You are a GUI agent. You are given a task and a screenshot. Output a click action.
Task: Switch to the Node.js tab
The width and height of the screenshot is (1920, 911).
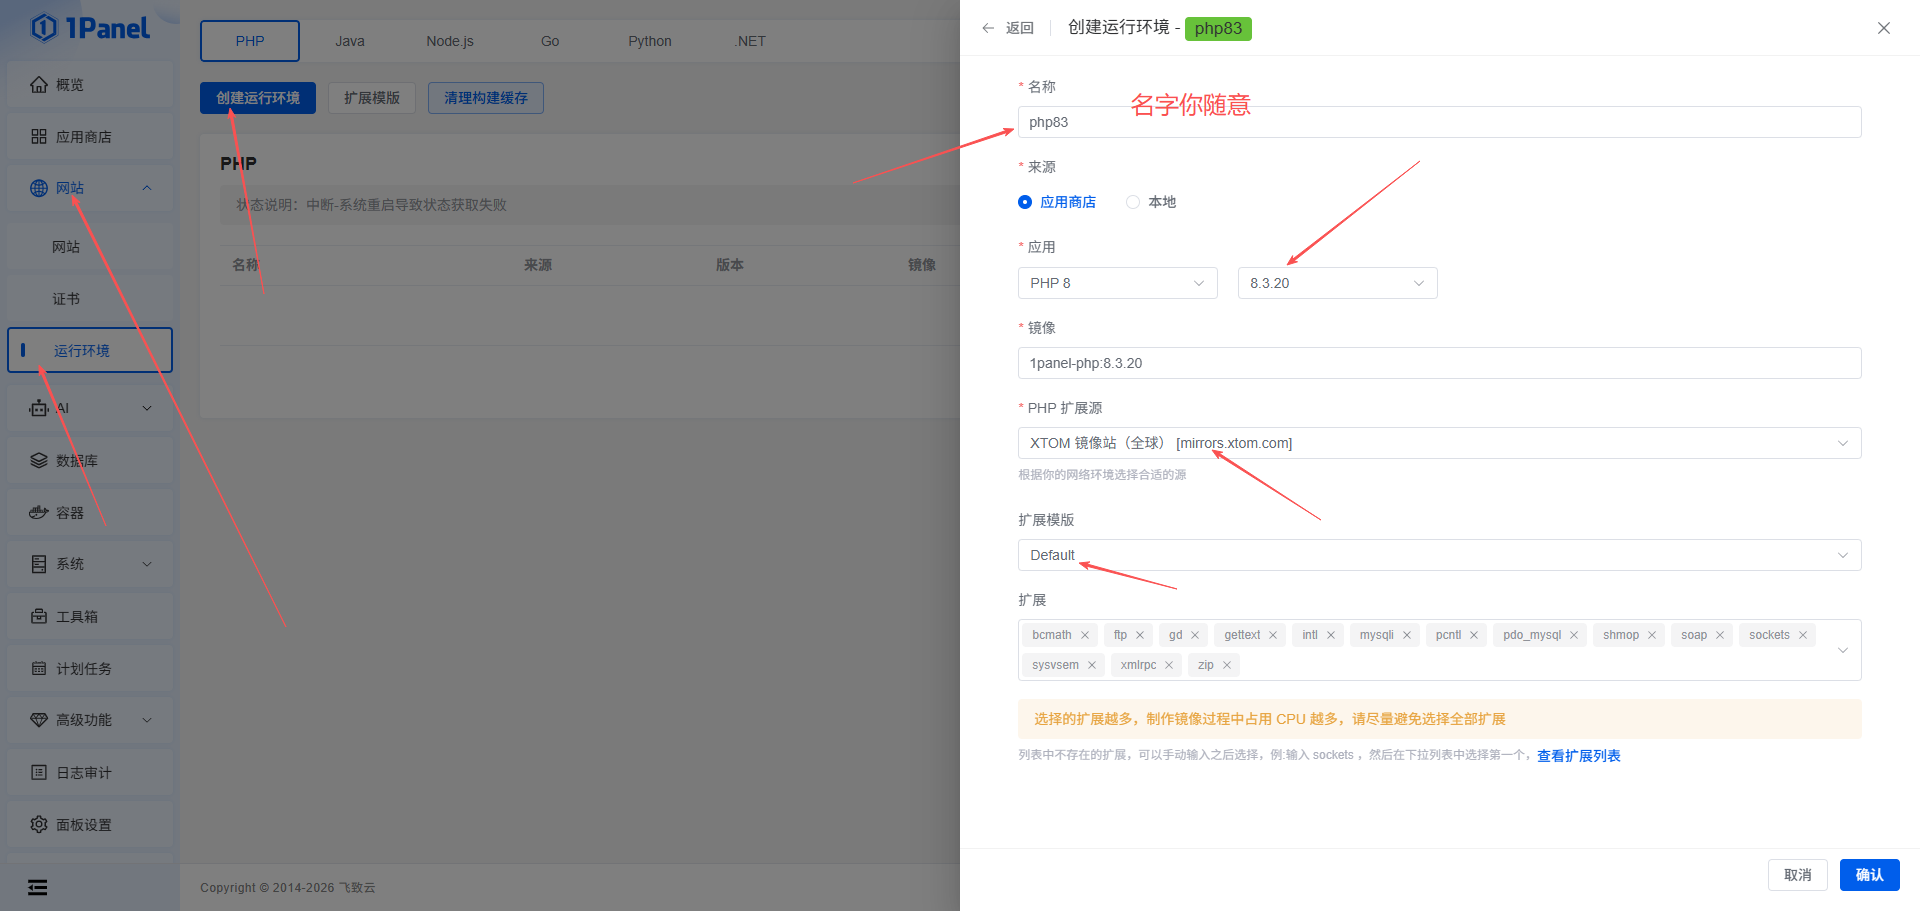pos(450,41)
